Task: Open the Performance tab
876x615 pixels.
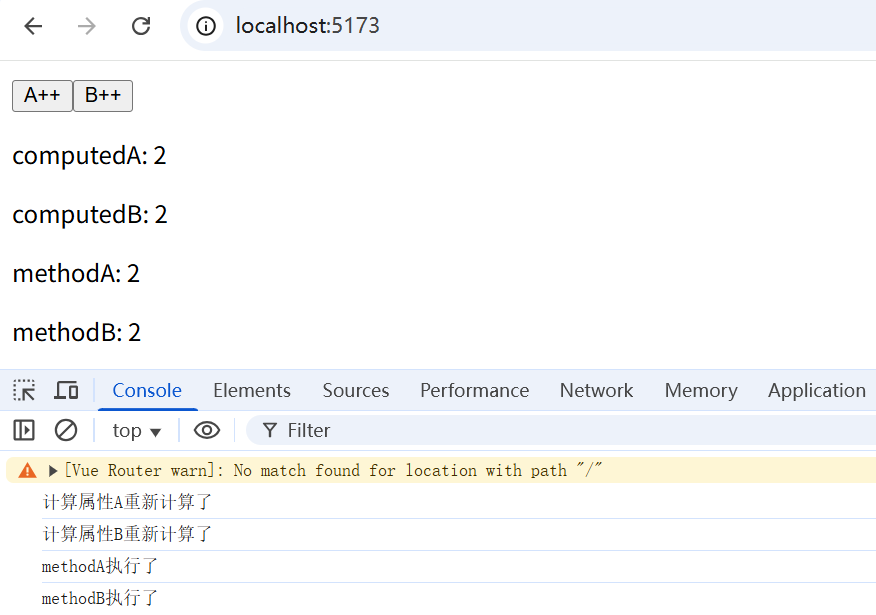Action: click(x=474, y=390)
